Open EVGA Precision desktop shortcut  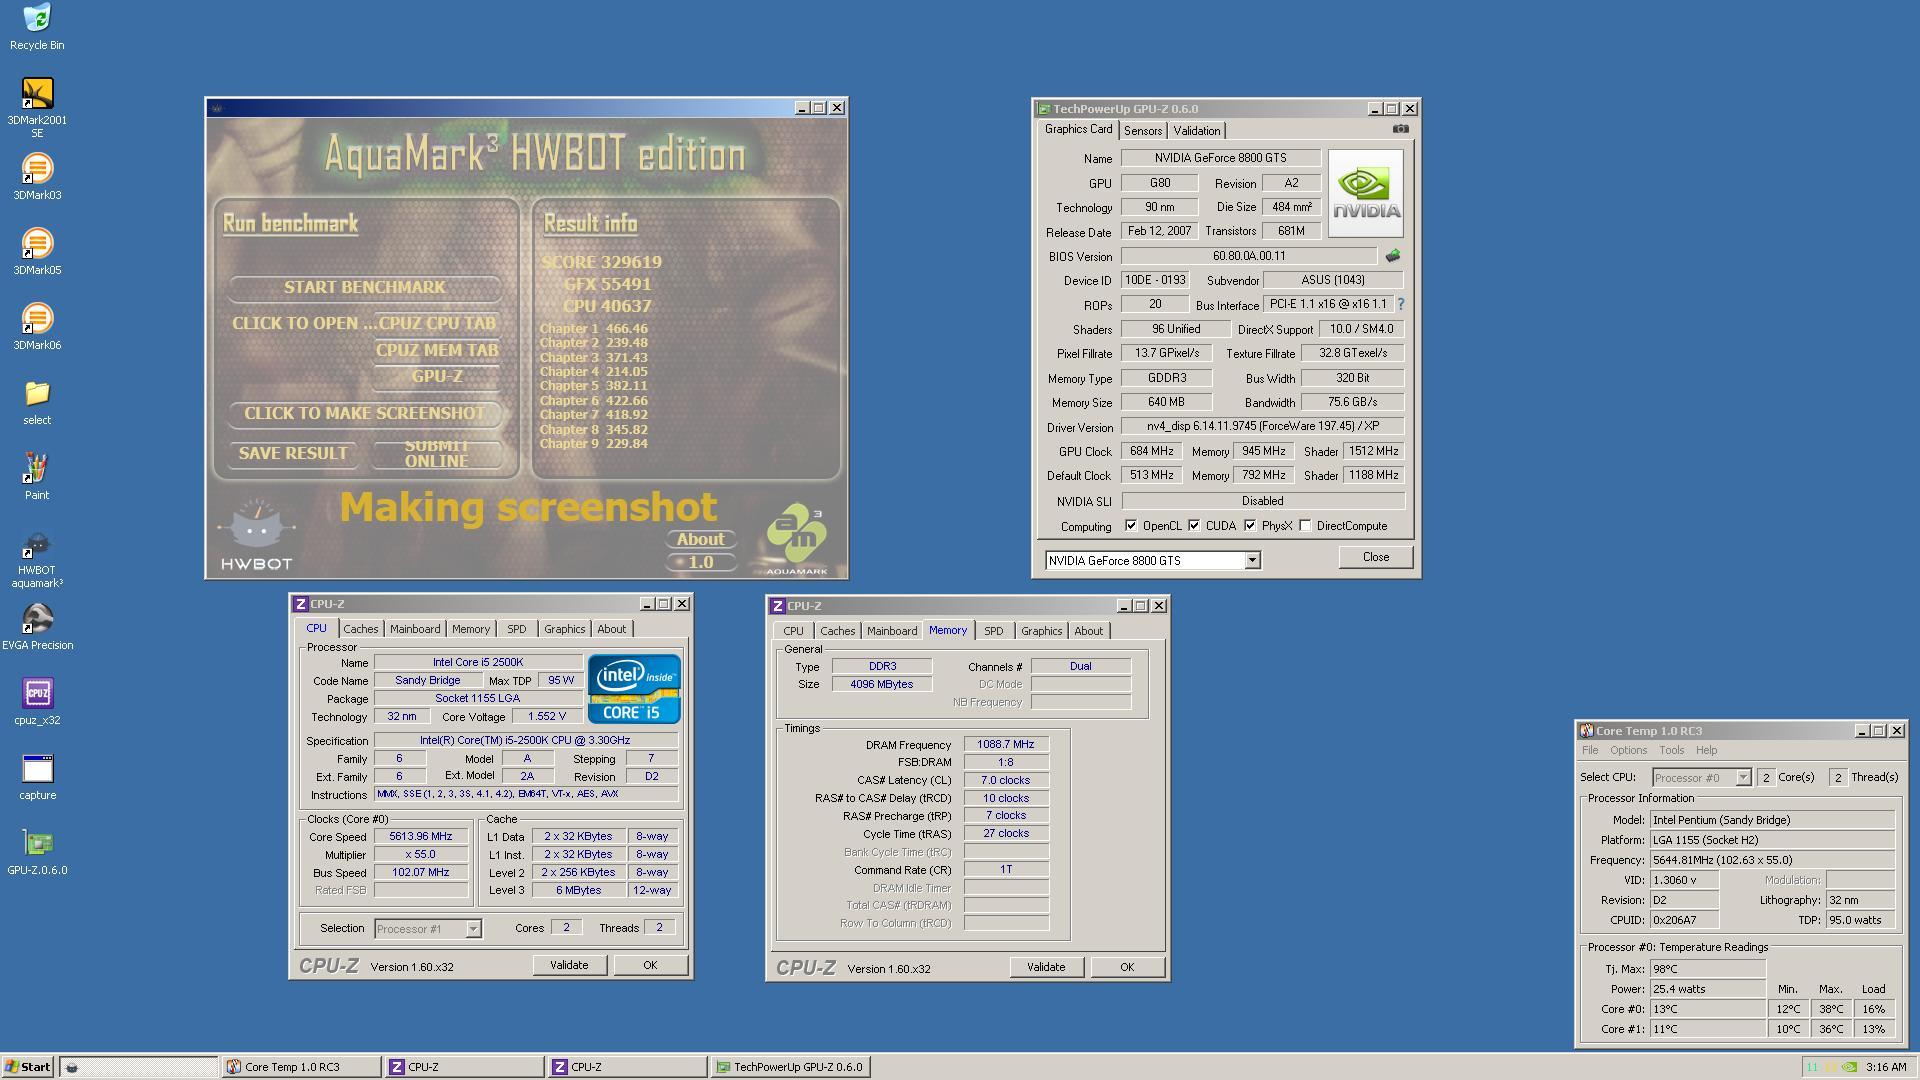tap(37, 627)
